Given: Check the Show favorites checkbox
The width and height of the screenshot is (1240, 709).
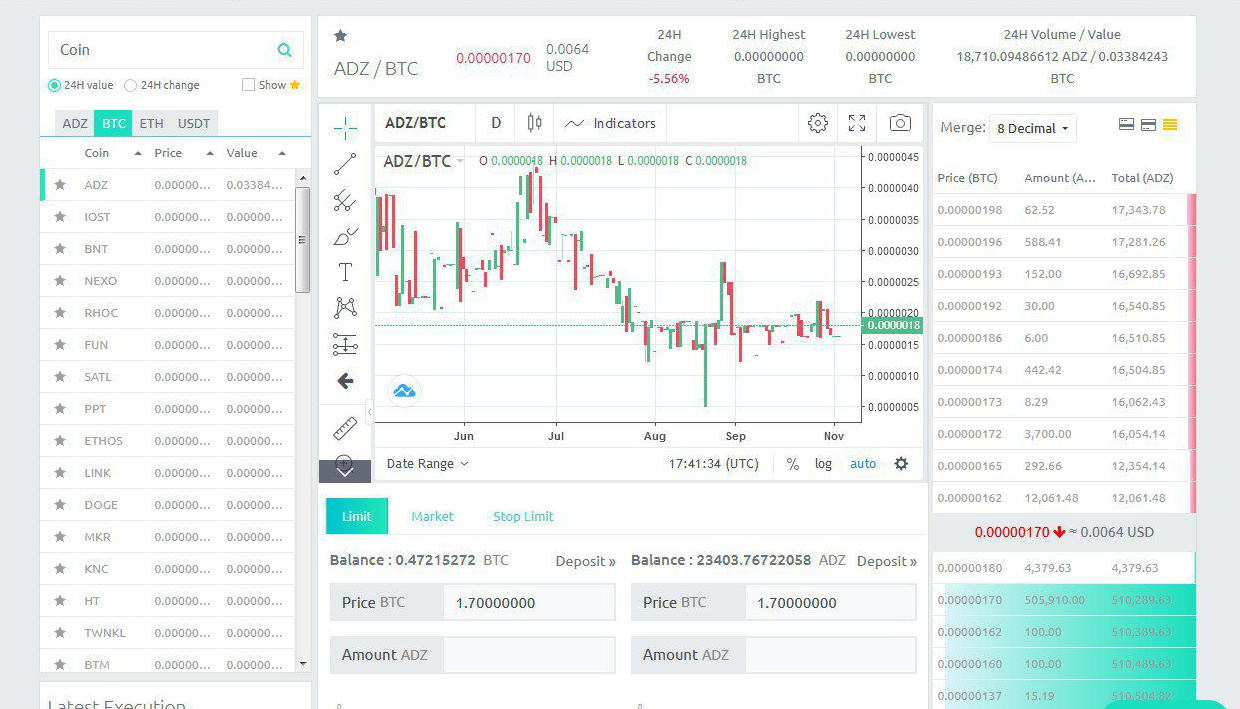Looking at the screenshot, I should point(248,85).
